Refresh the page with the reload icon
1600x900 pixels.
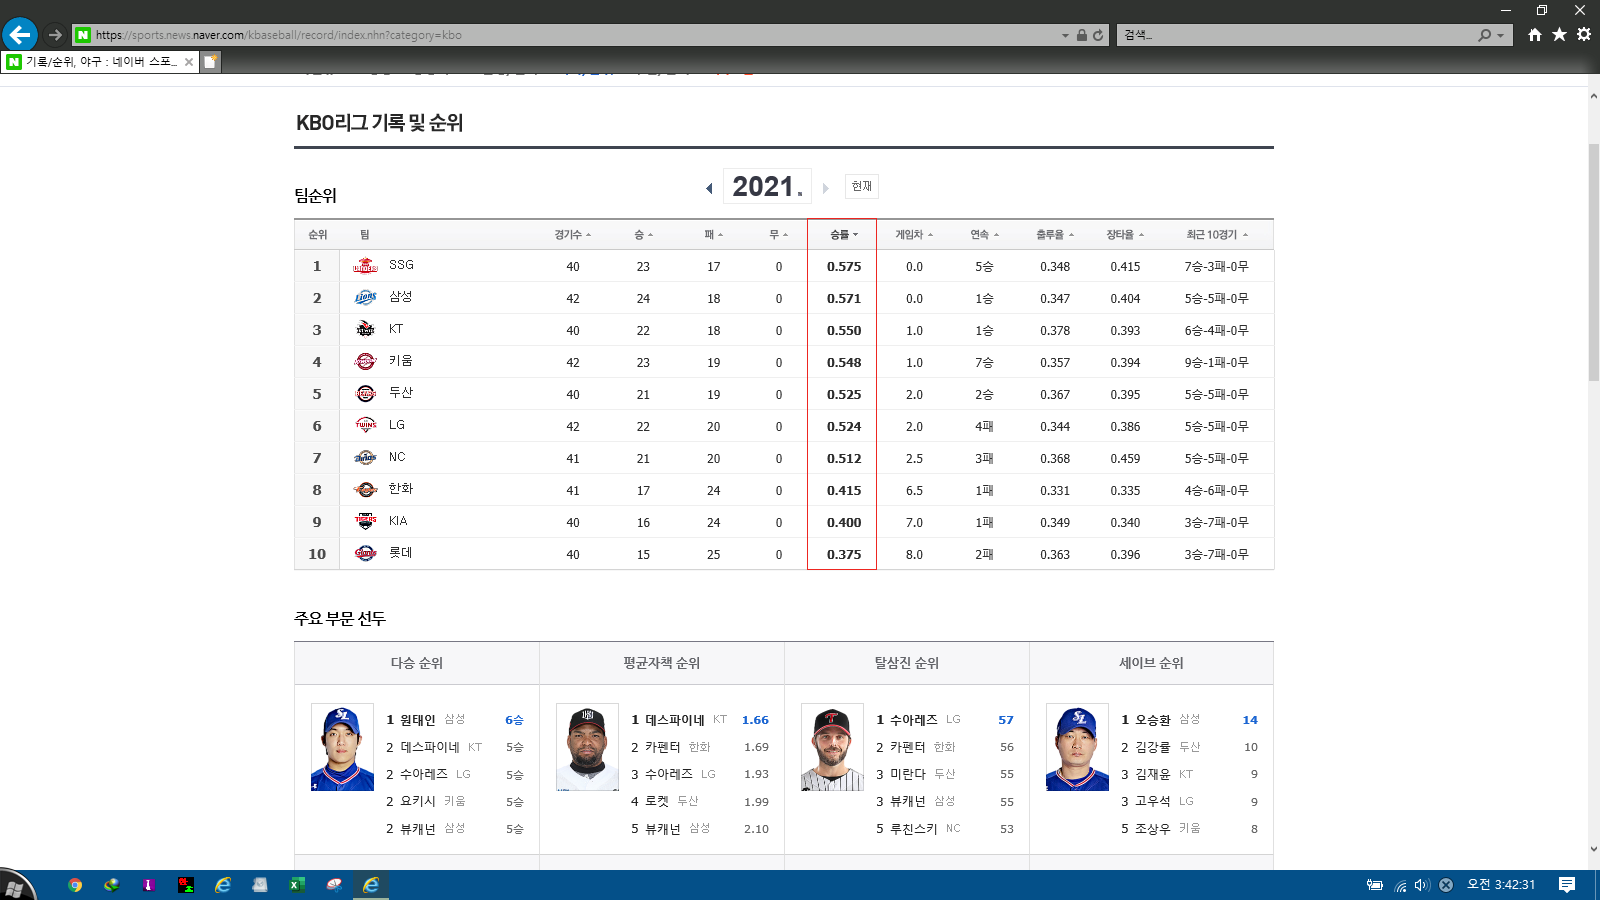[x=1098, y=35]
